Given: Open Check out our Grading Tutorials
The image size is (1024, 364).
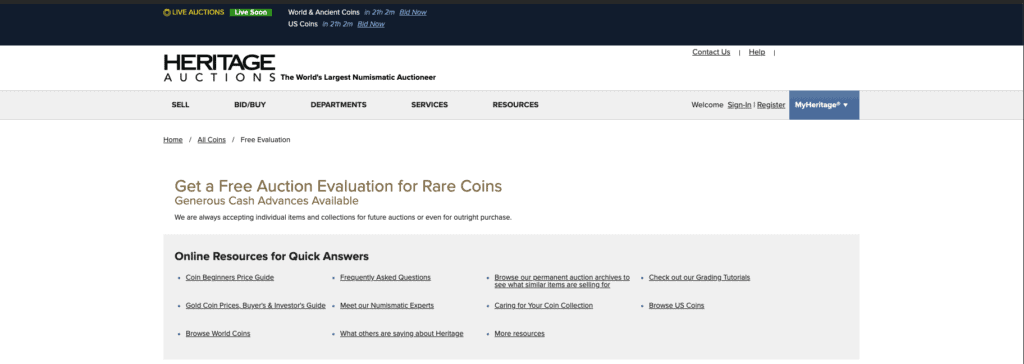Looking at the screenshot, I should (699, 278).
